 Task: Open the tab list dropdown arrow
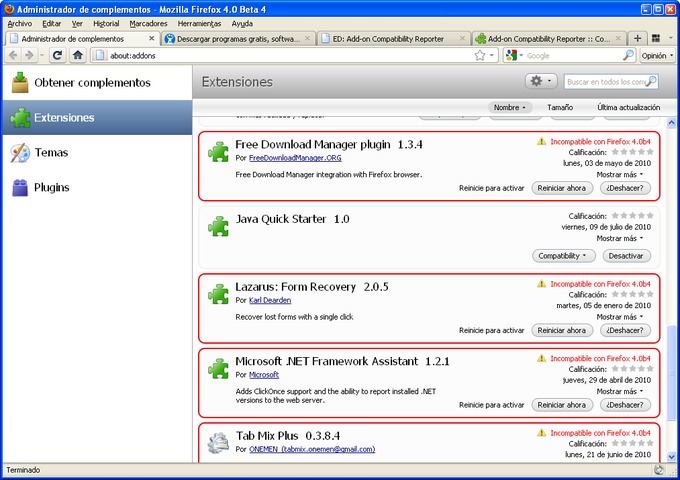[670, 39]
